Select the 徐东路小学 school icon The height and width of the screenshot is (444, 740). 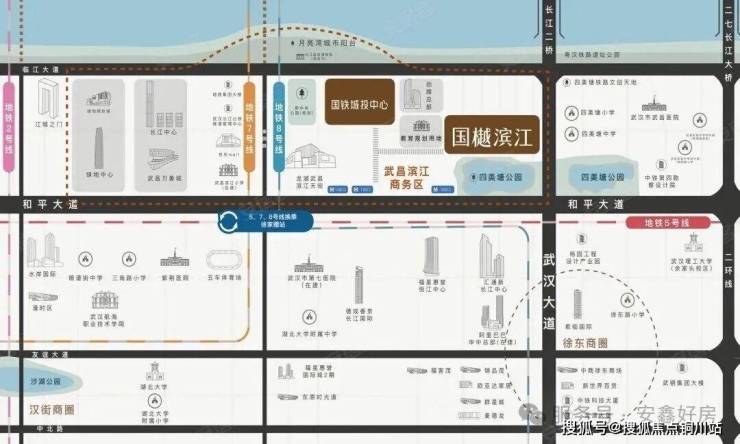(627, 300)
